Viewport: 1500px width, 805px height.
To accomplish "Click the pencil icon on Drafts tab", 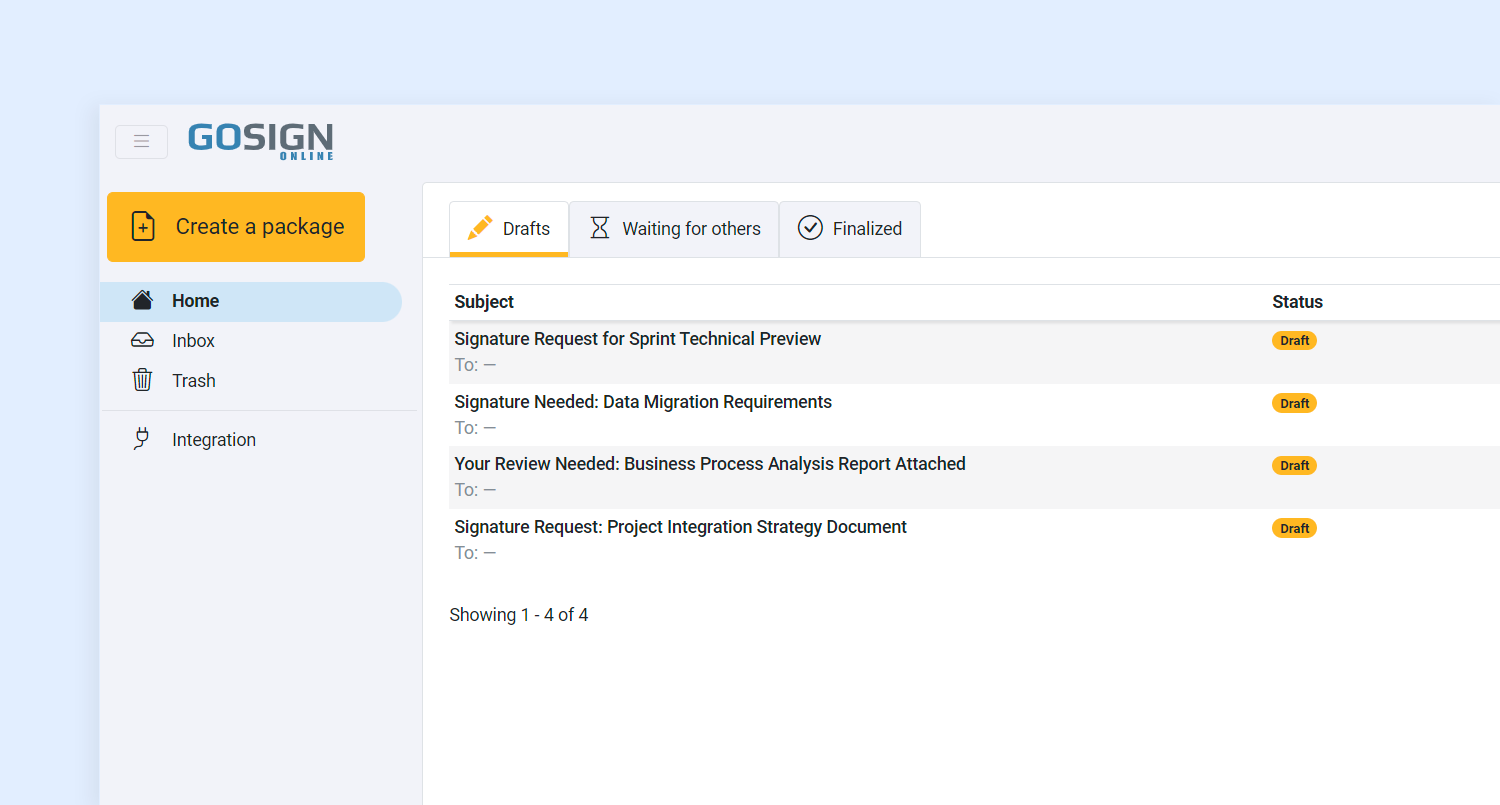I will 480,228.
